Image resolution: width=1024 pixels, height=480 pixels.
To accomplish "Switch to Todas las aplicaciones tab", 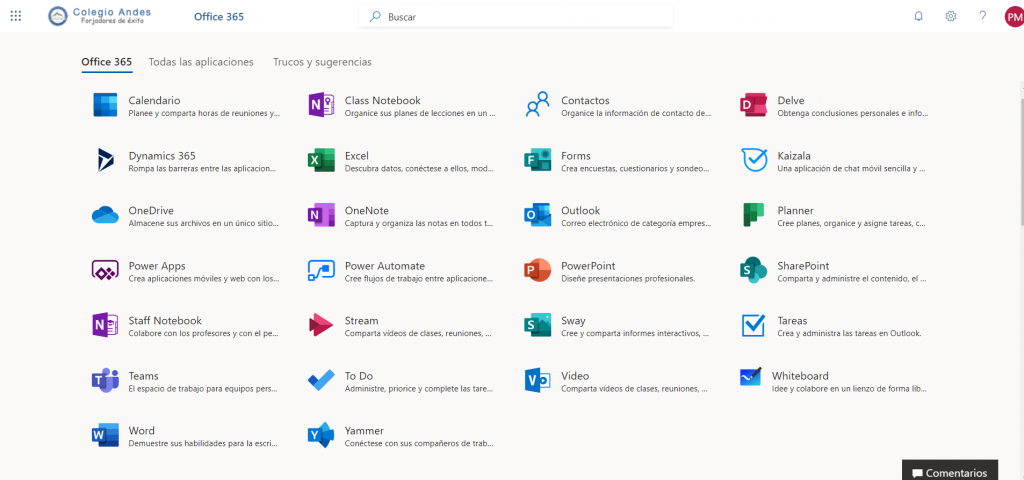I will pyautogui.click(x=201, y=62).
